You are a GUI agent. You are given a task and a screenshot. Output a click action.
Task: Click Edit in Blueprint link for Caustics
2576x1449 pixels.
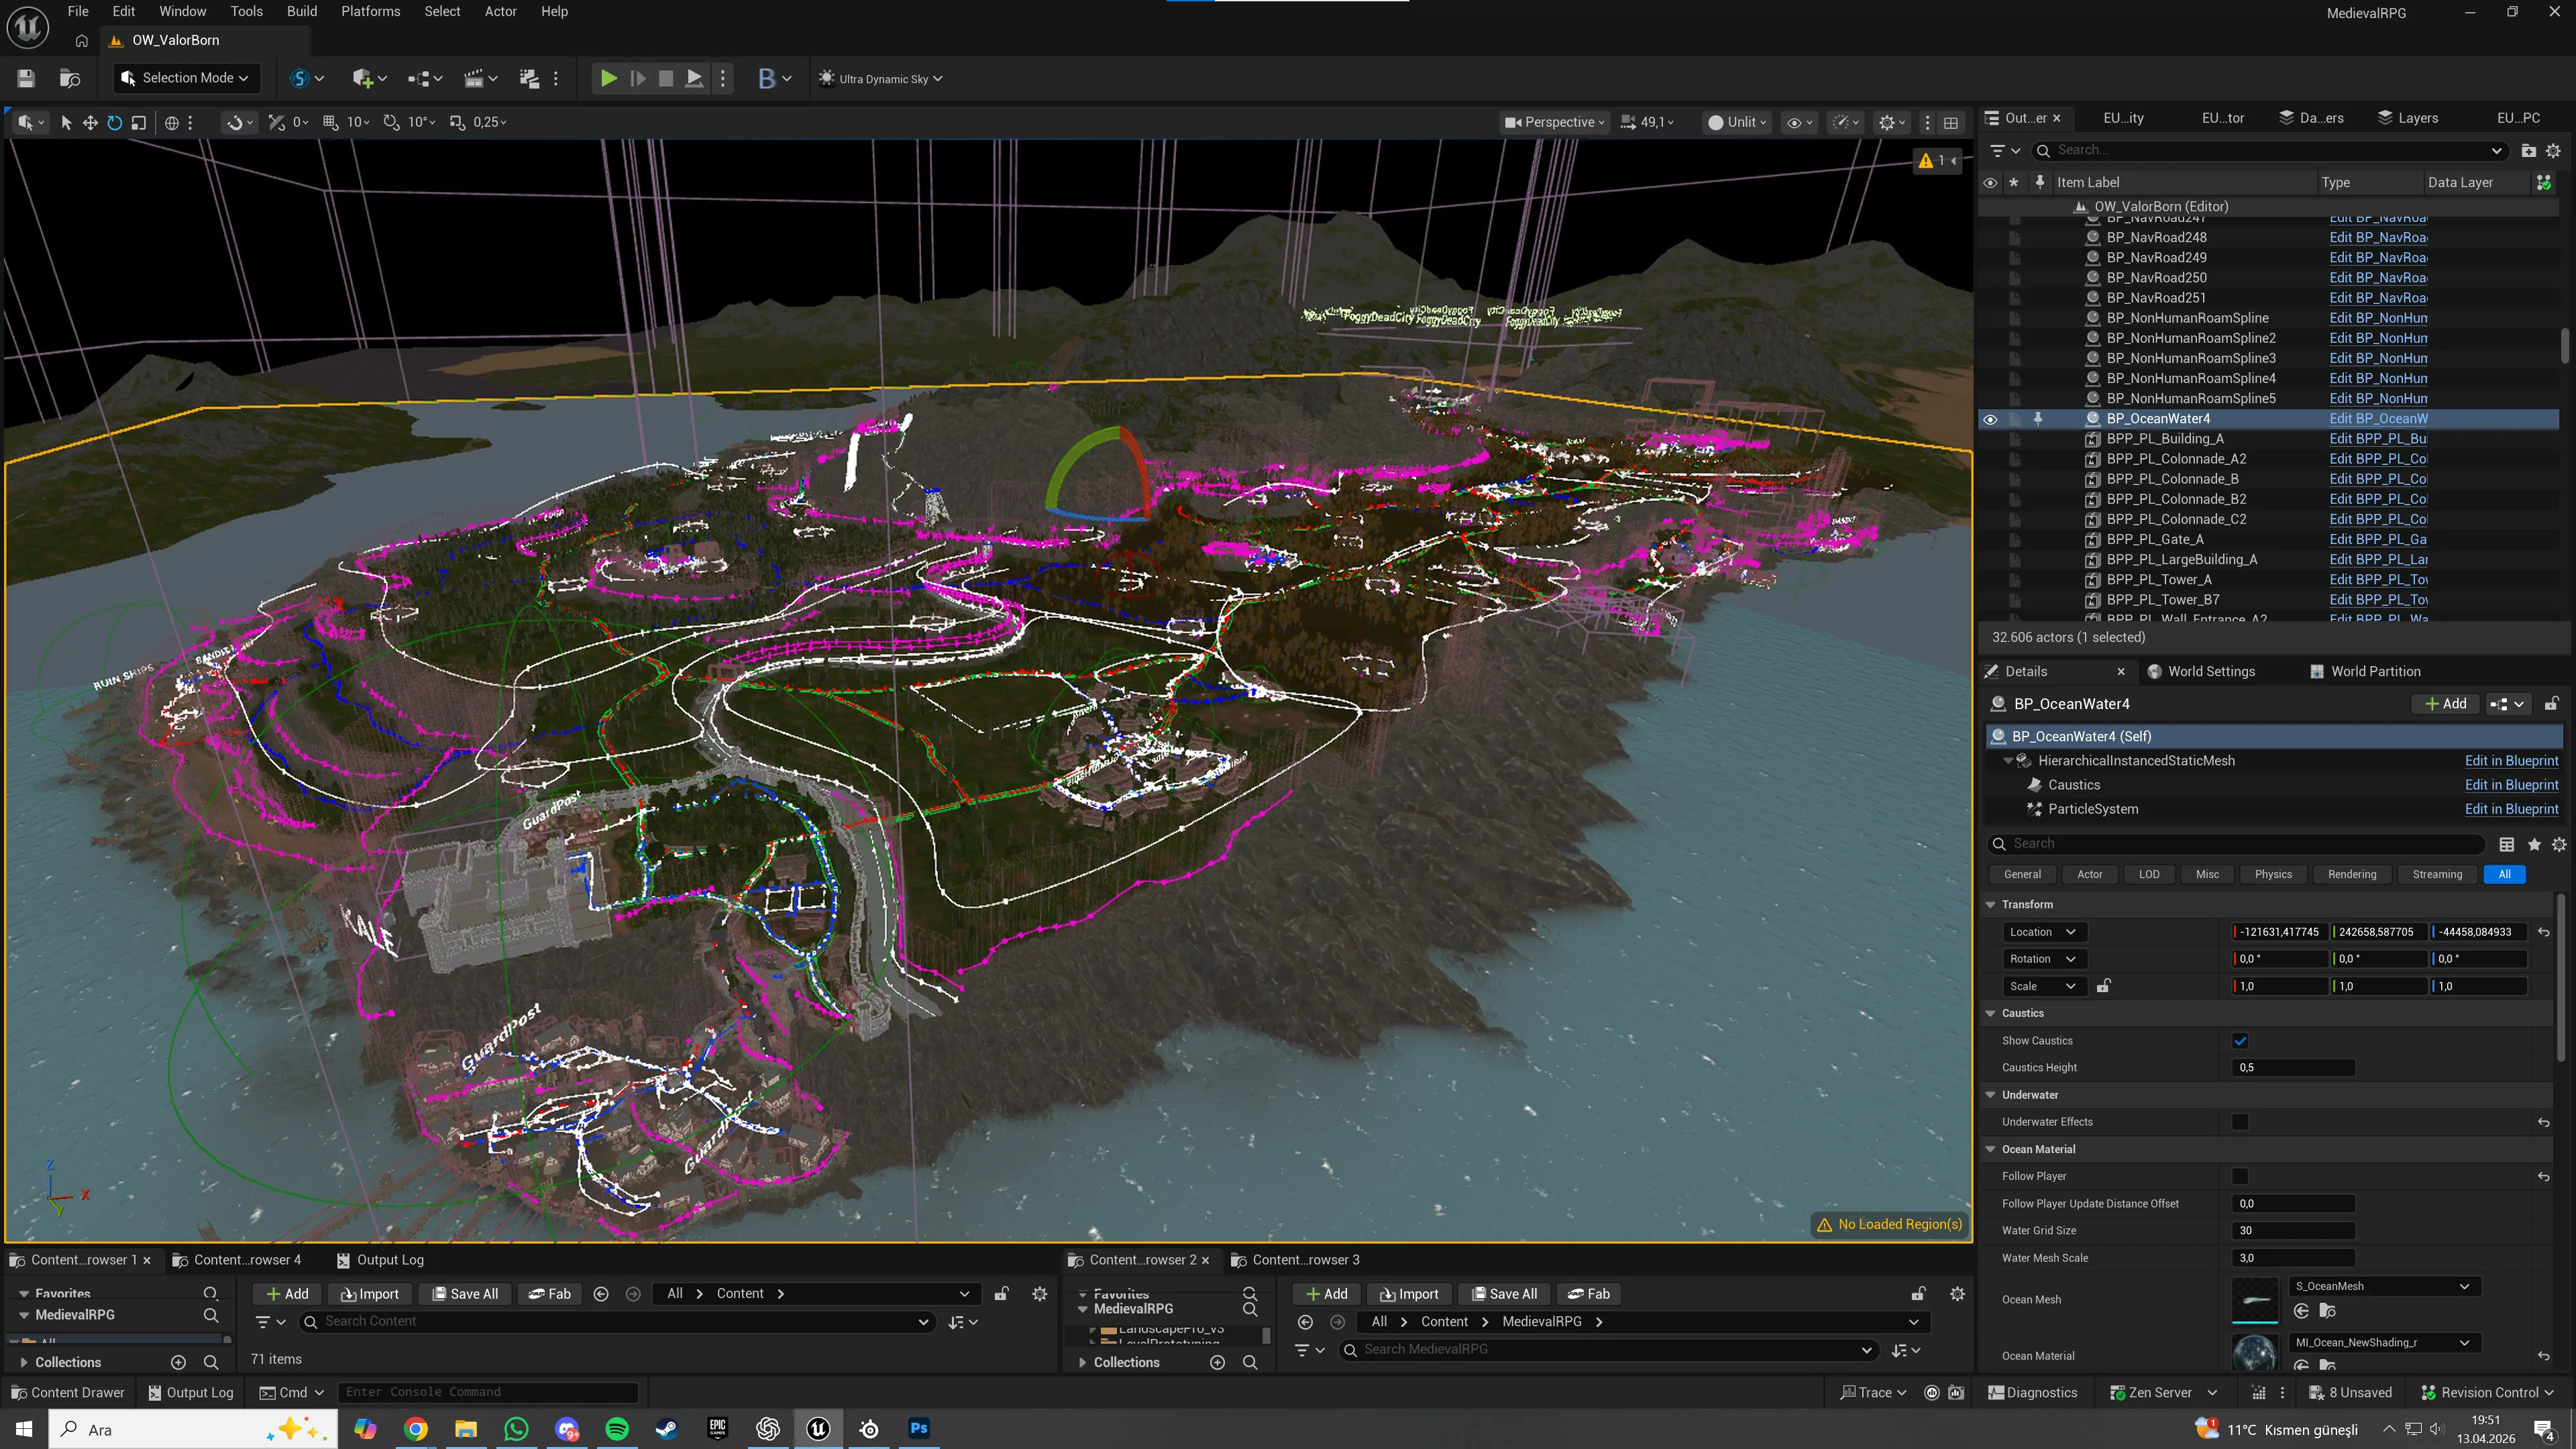pos(2511,785)
